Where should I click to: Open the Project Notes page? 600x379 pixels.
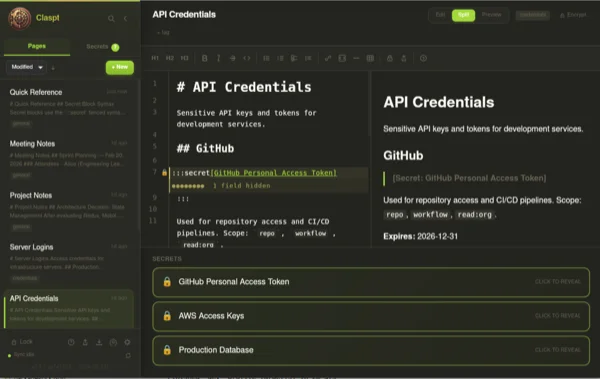[69, 210]
